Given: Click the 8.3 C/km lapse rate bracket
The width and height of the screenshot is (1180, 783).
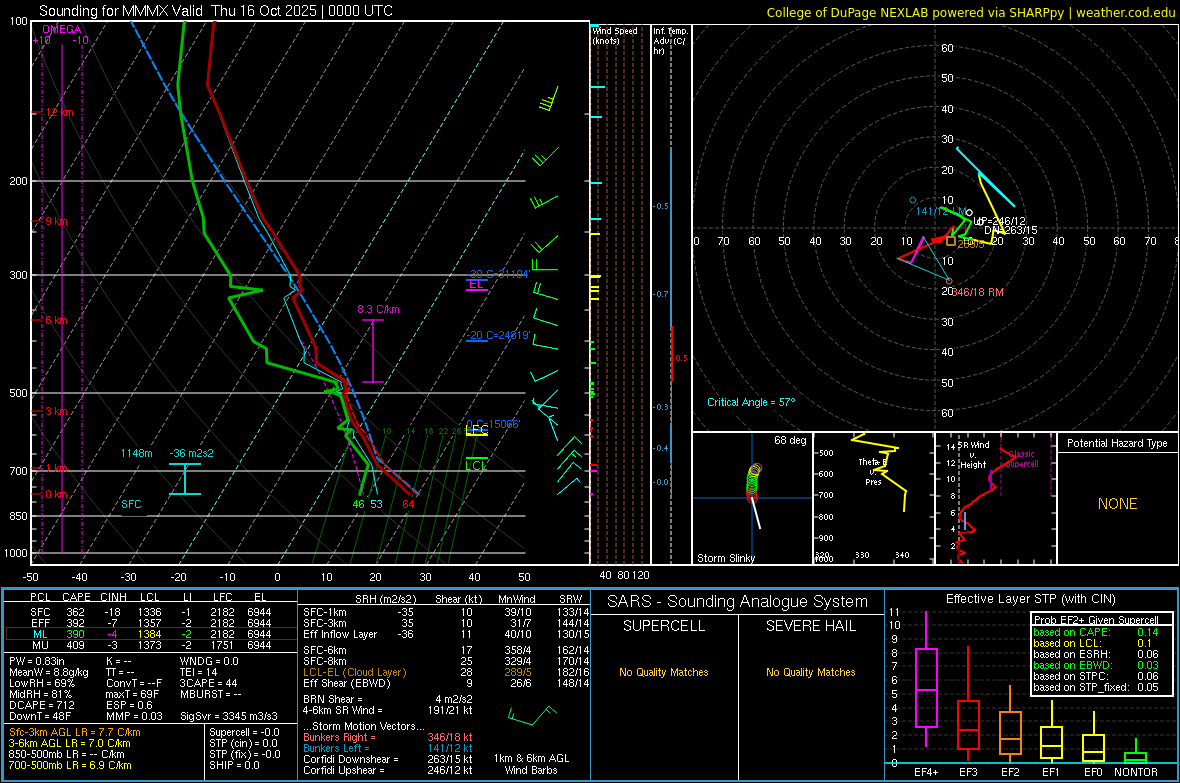Looking at the screenshot, I should point(372,350).
